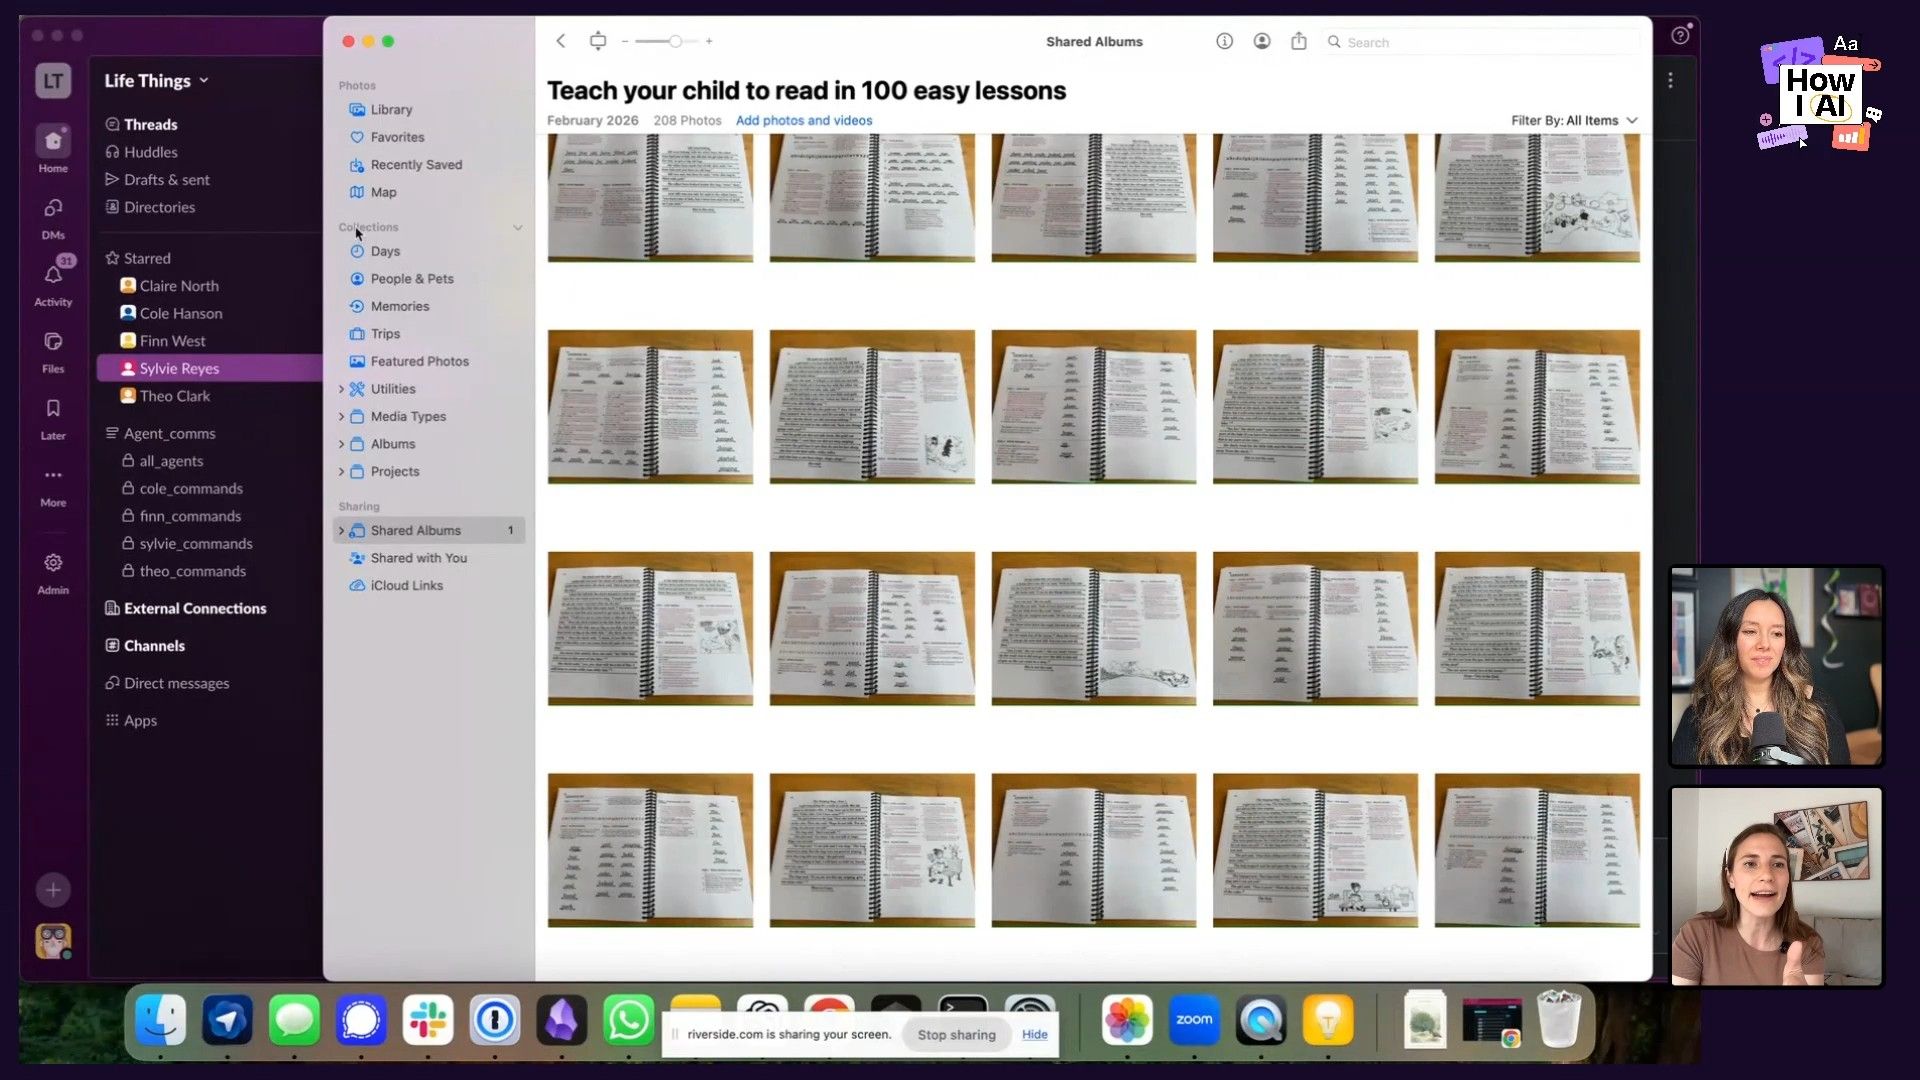Collapse the Collections section

pos(518,227)
